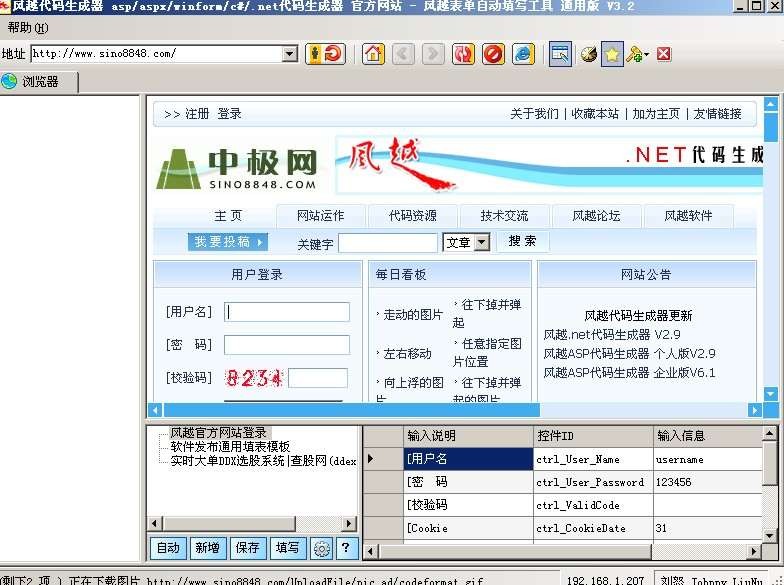
Task: Click the Back arrow toolbar icon
Action: point(403,54)
